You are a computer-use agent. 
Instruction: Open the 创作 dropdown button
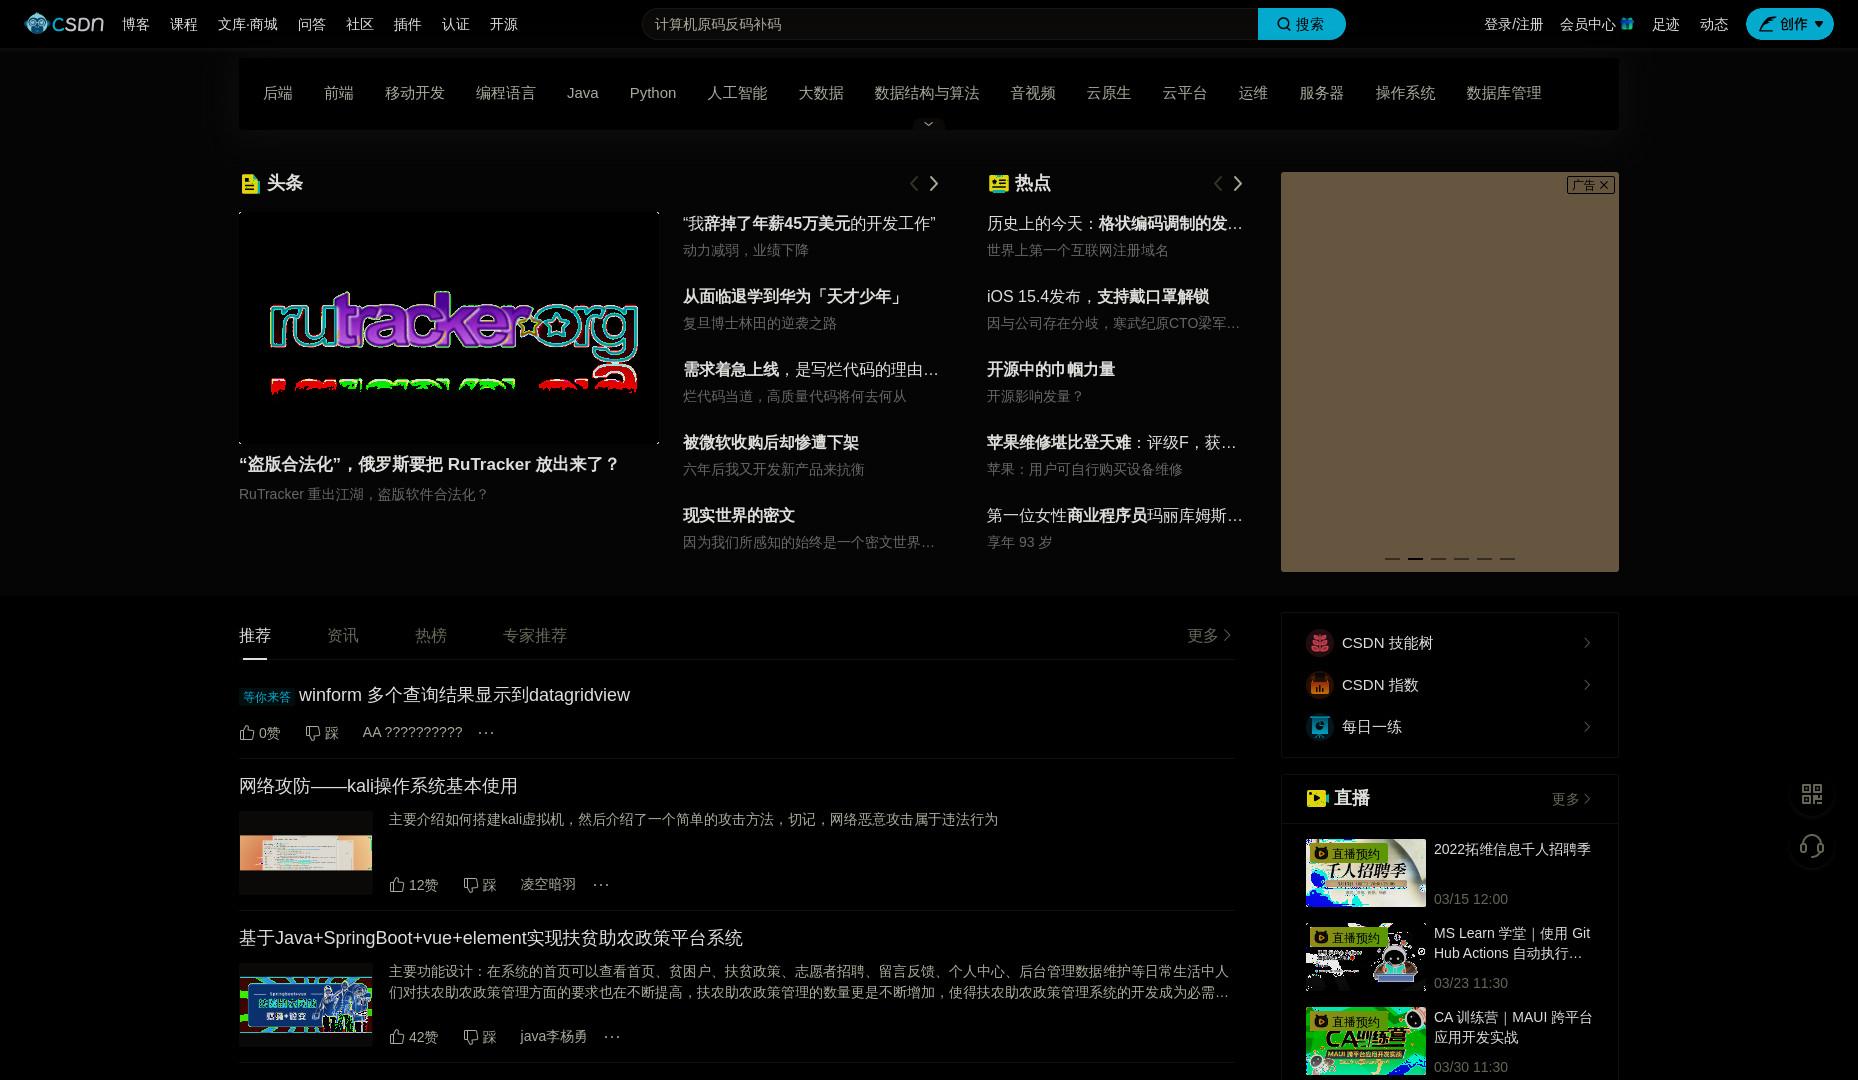[x=1789, y=24]
